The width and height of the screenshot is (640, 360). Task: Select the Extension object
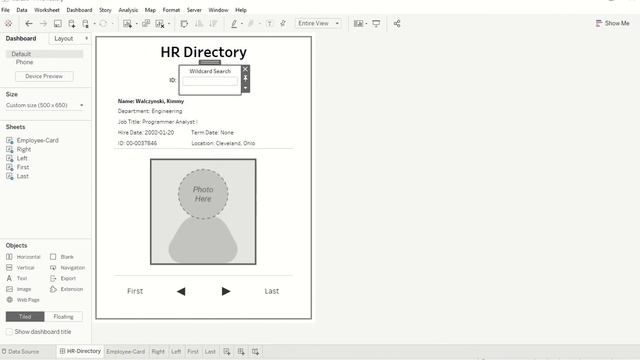(x=67, y=289)
